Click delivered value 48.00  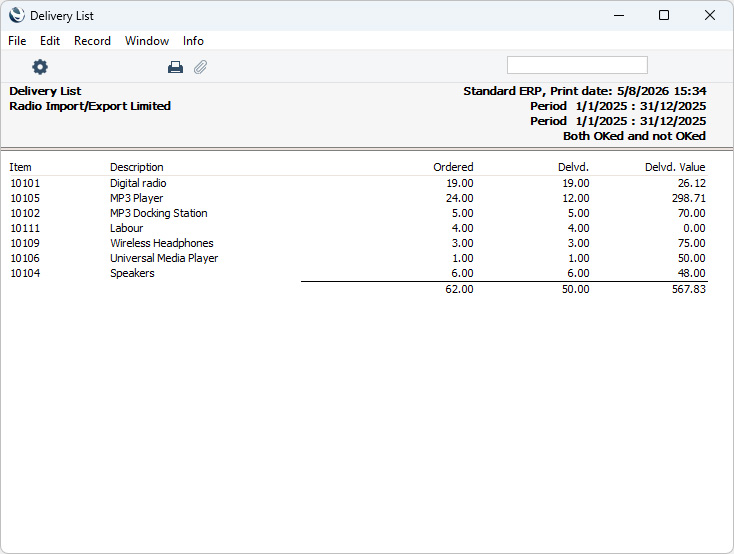691,273
